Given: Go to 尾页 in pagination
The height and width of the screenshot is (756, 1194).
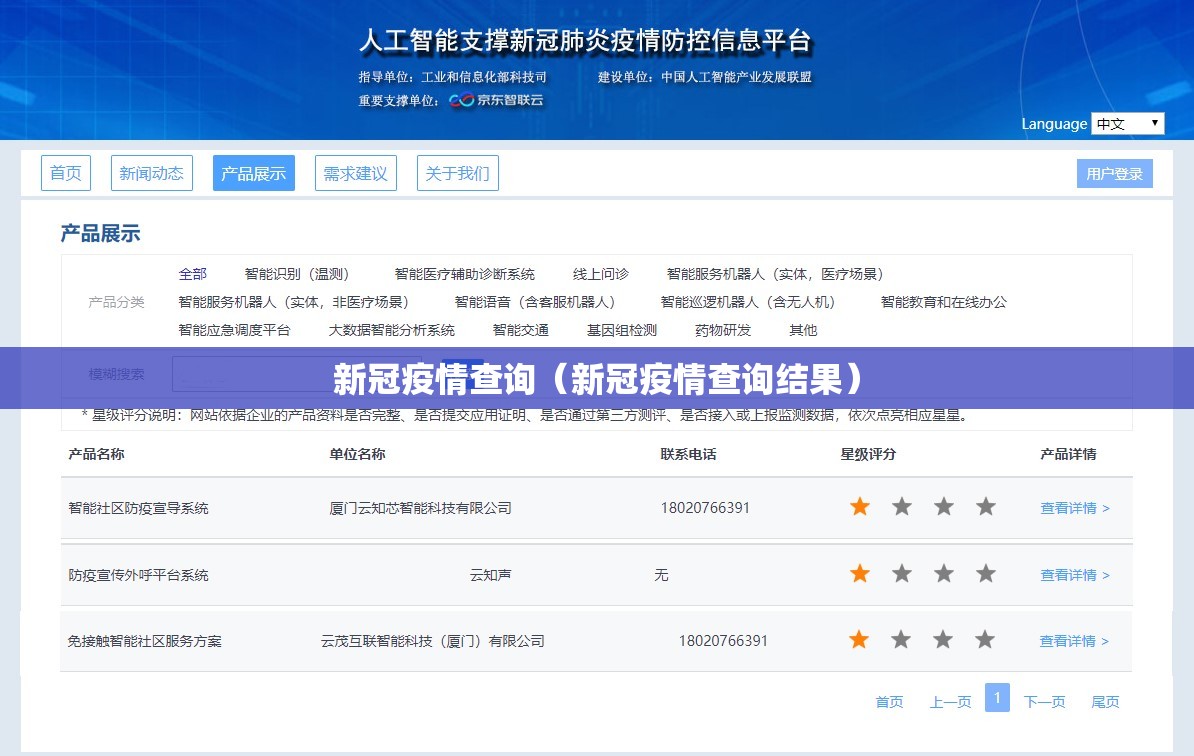Looking at the screenshot, I should pos(1106,702).
